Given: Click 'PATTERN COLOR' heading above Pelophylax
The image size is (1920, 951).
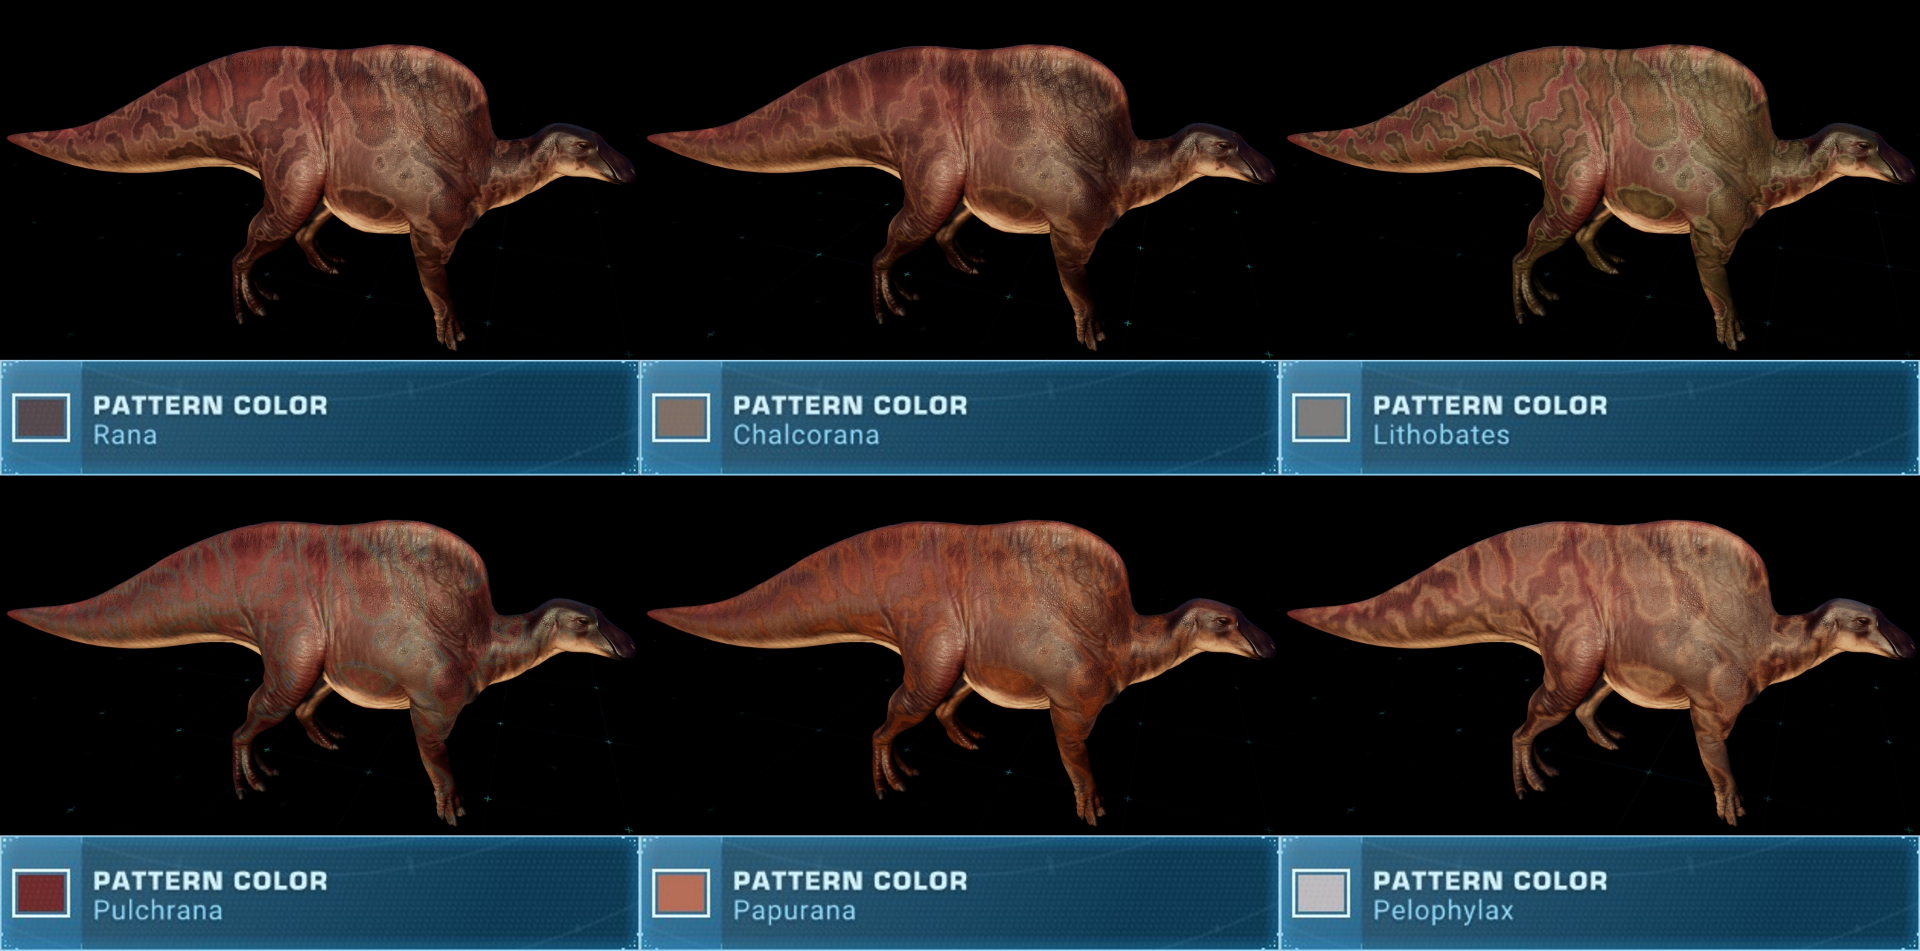Looking at the screenshot, I should tap(1490, 881).
